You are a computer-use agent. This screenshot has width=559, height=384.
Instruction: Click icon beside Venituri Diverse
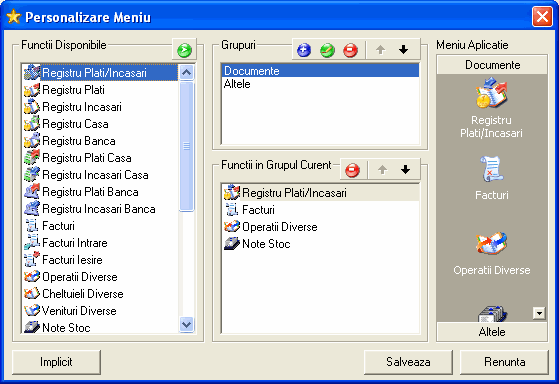click(32, 311)
